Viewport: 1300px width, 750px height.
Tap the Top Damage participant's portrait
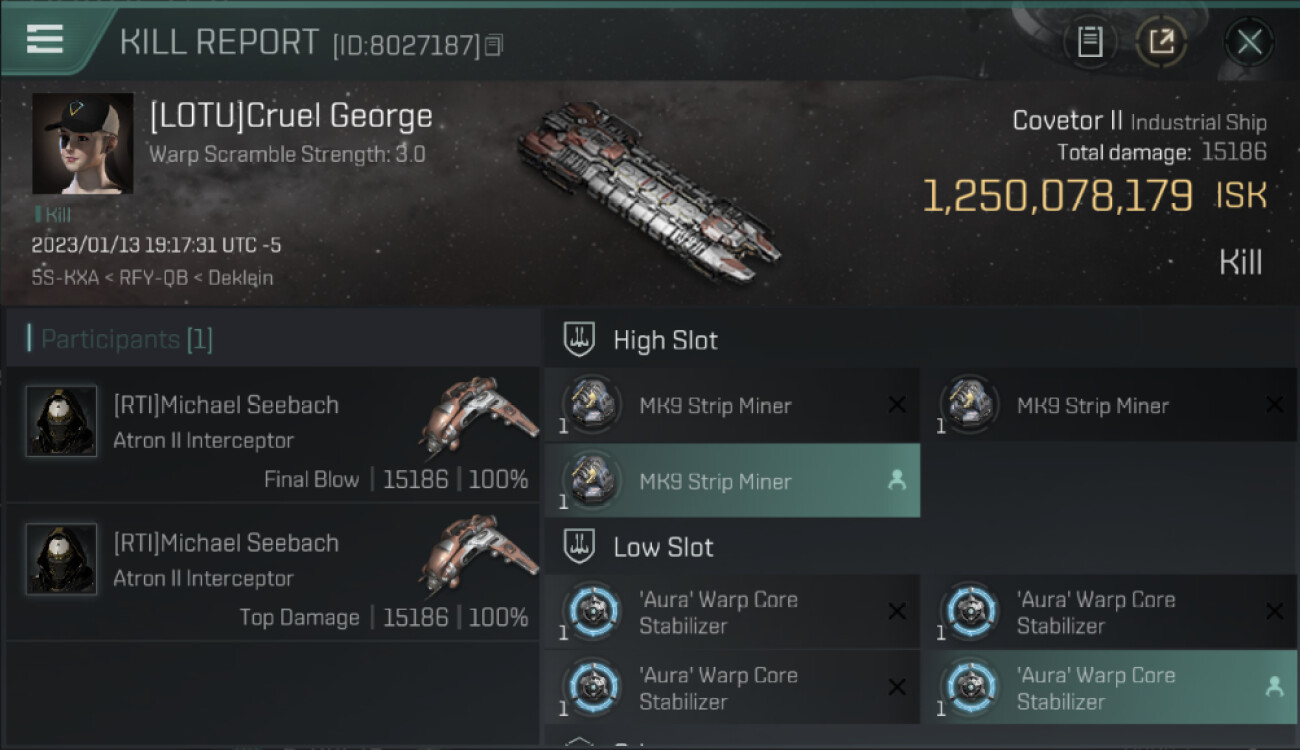(62, 560)
